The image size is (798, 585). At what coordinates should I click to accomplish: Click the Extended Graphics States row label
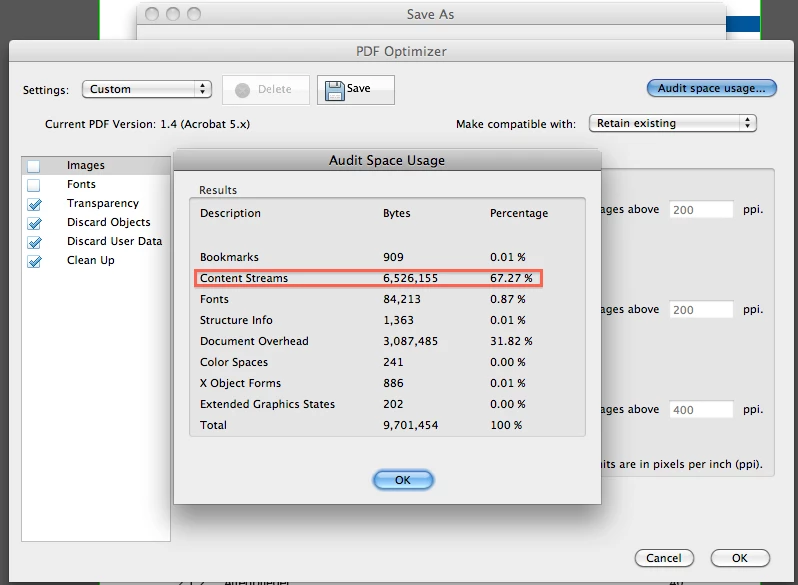[267, 404]
